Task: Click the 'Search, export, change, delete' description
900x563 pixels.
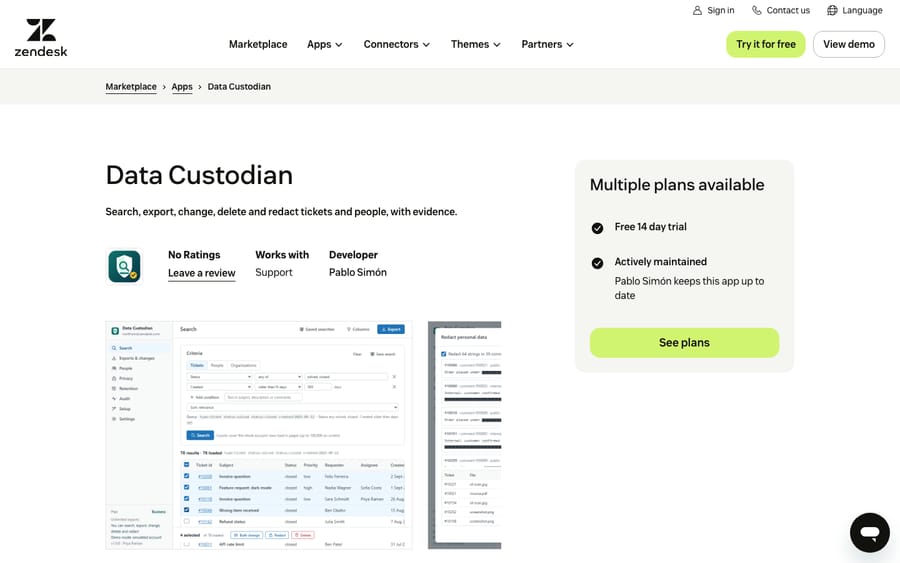Action: (281, 212)
